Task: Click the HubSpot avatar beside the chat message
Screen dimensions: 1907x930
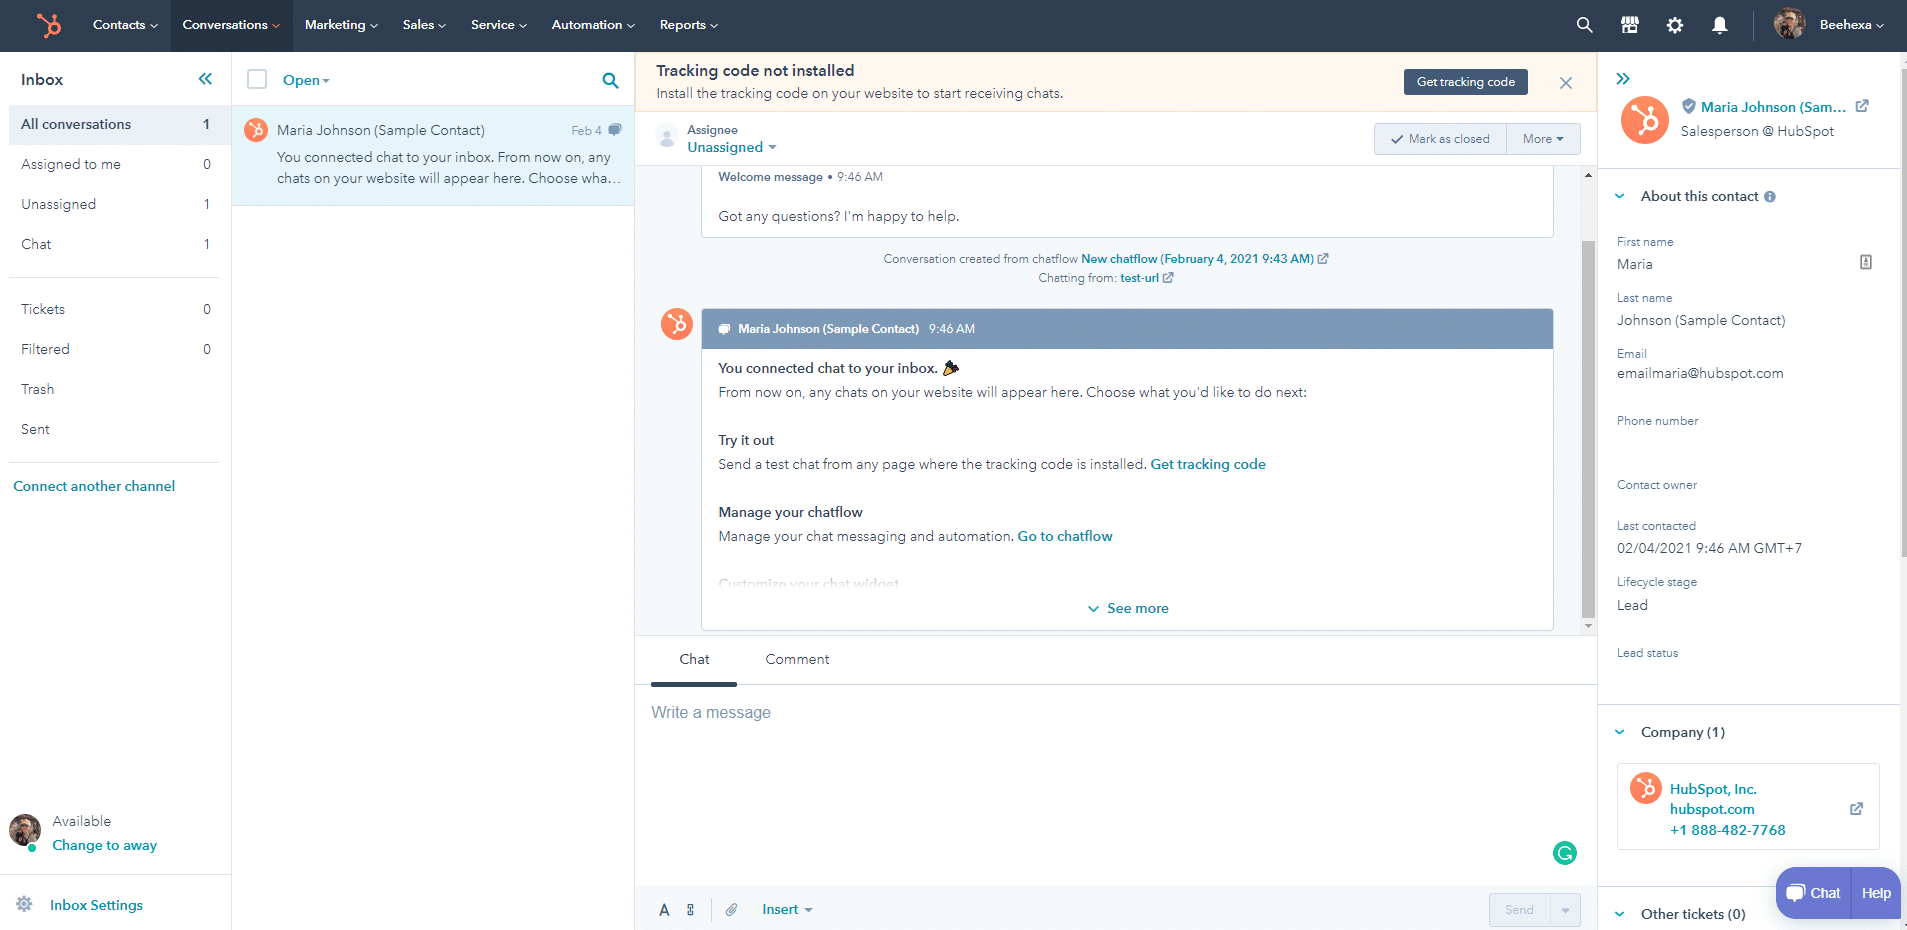Action: (677, 324)
